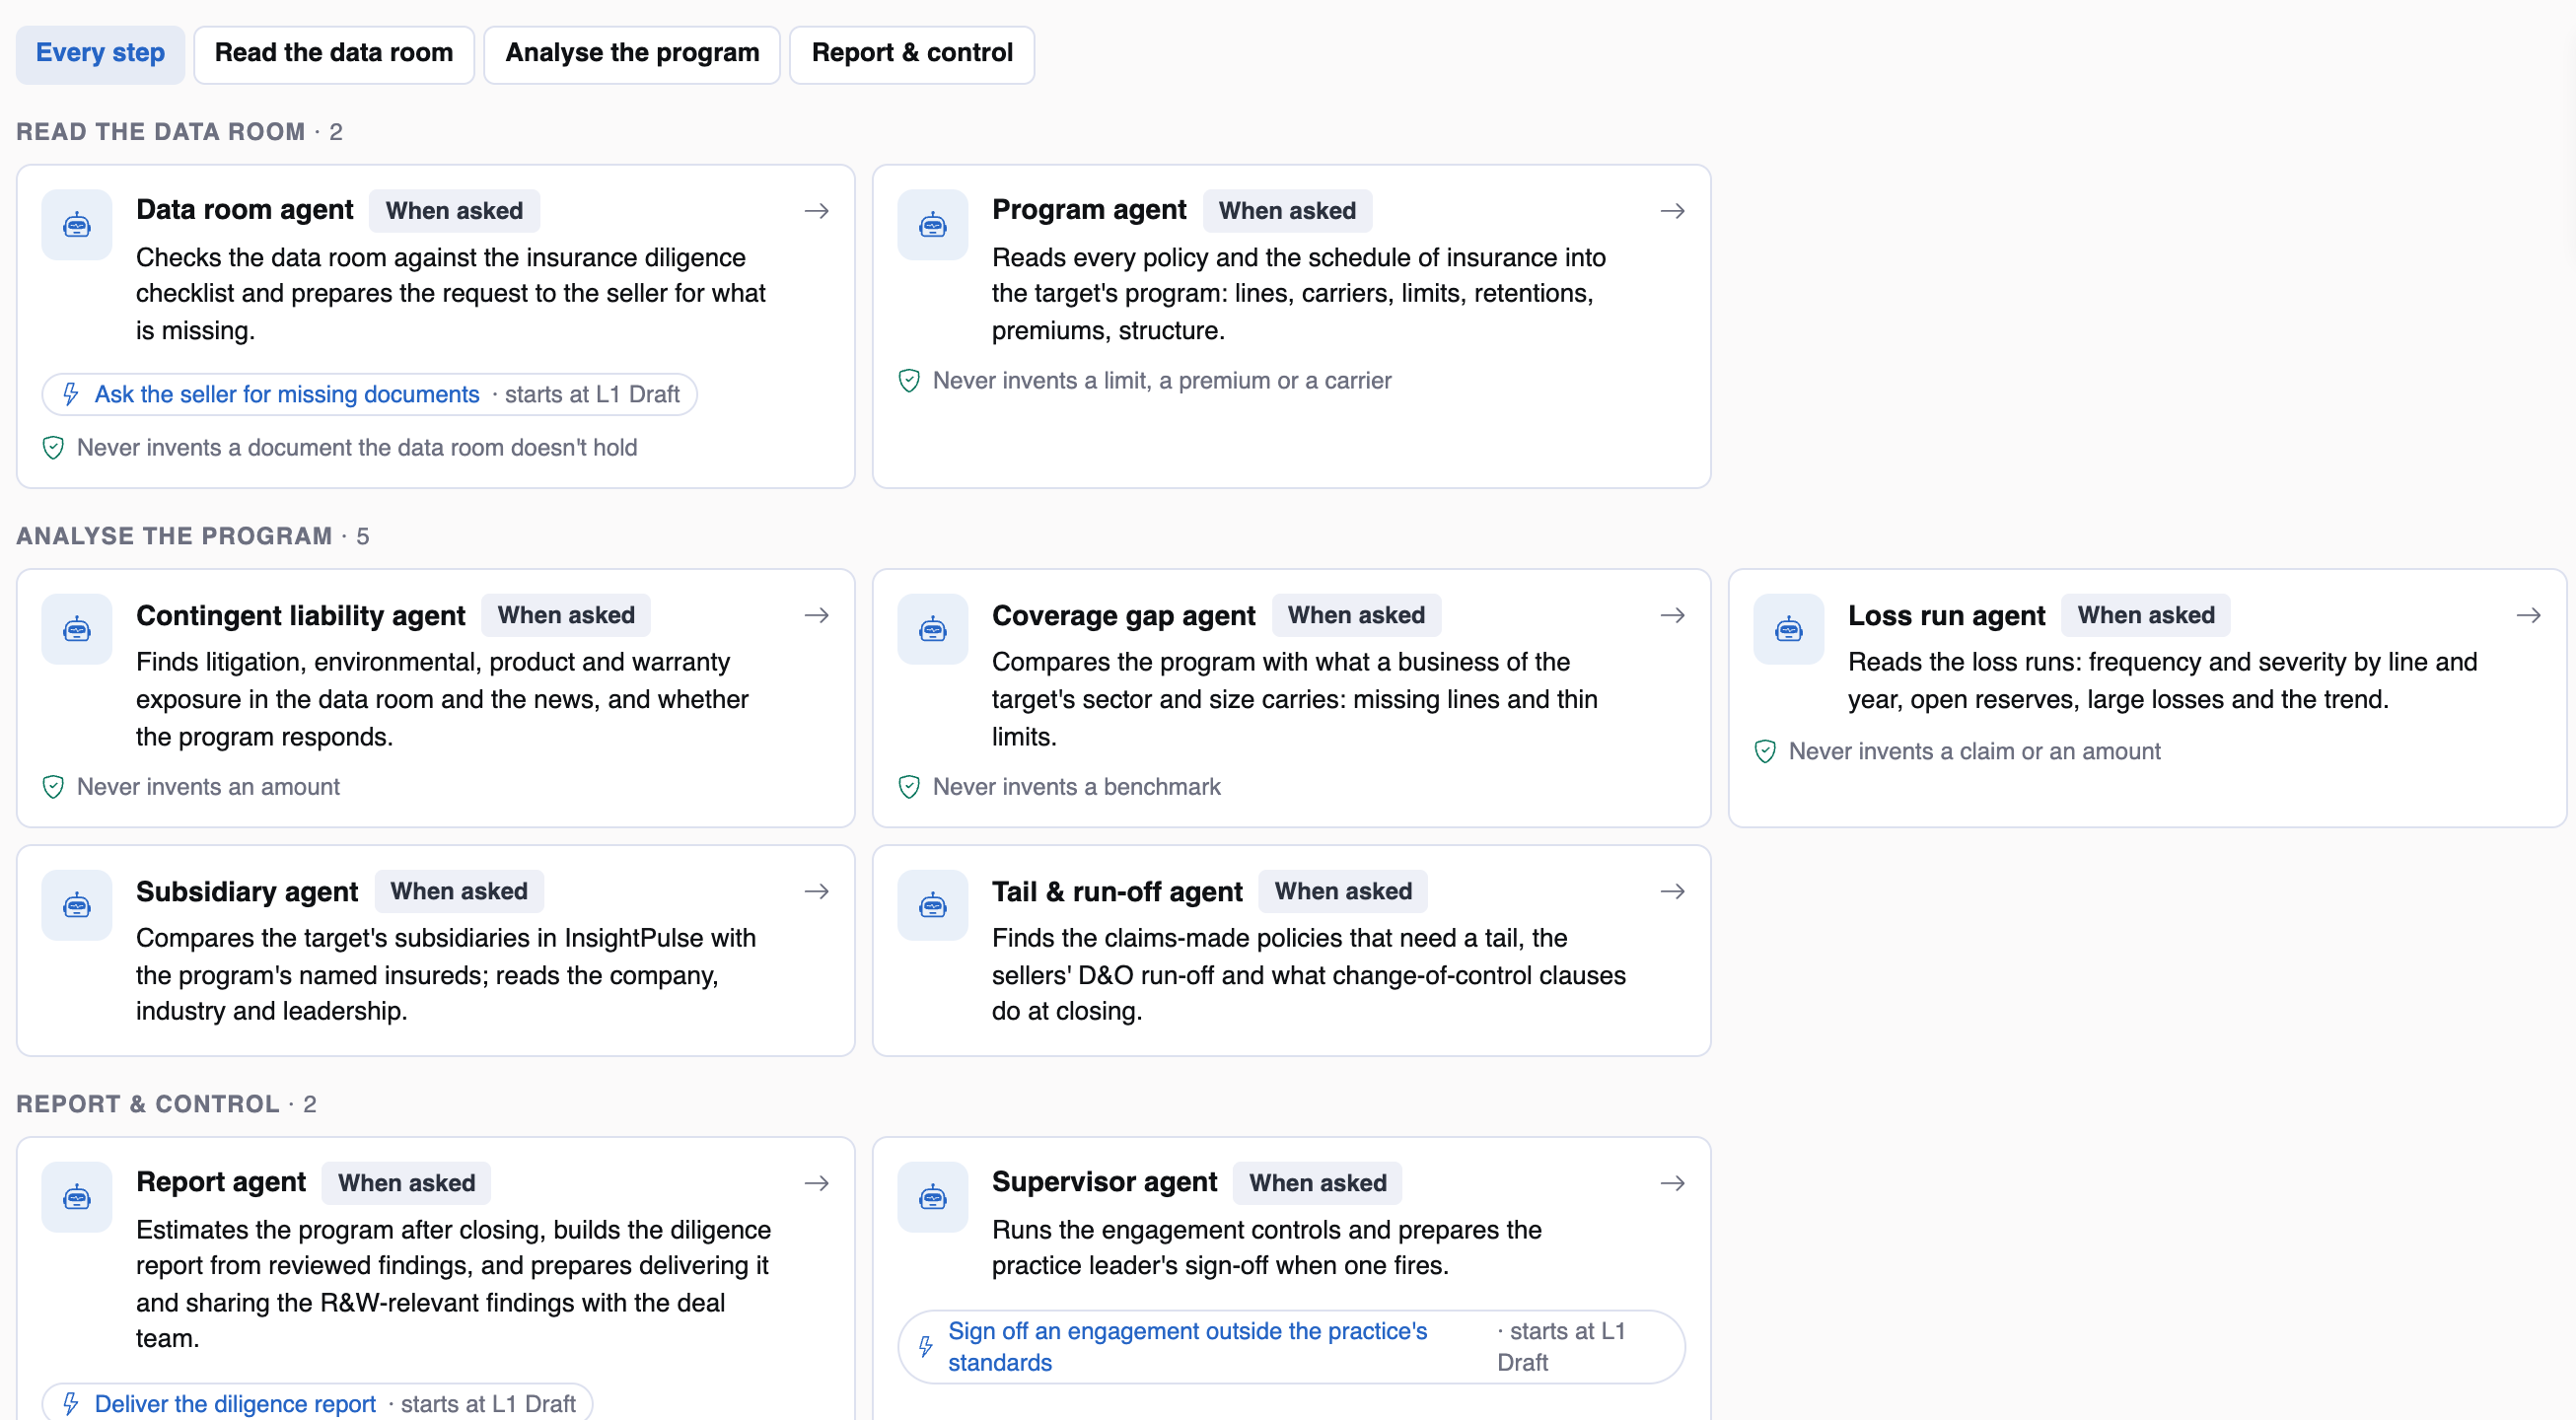Click the Subsidiary agent title
Viewport: 2576px width, 1420px height.
pyautogui.click(x=247, y=891)
